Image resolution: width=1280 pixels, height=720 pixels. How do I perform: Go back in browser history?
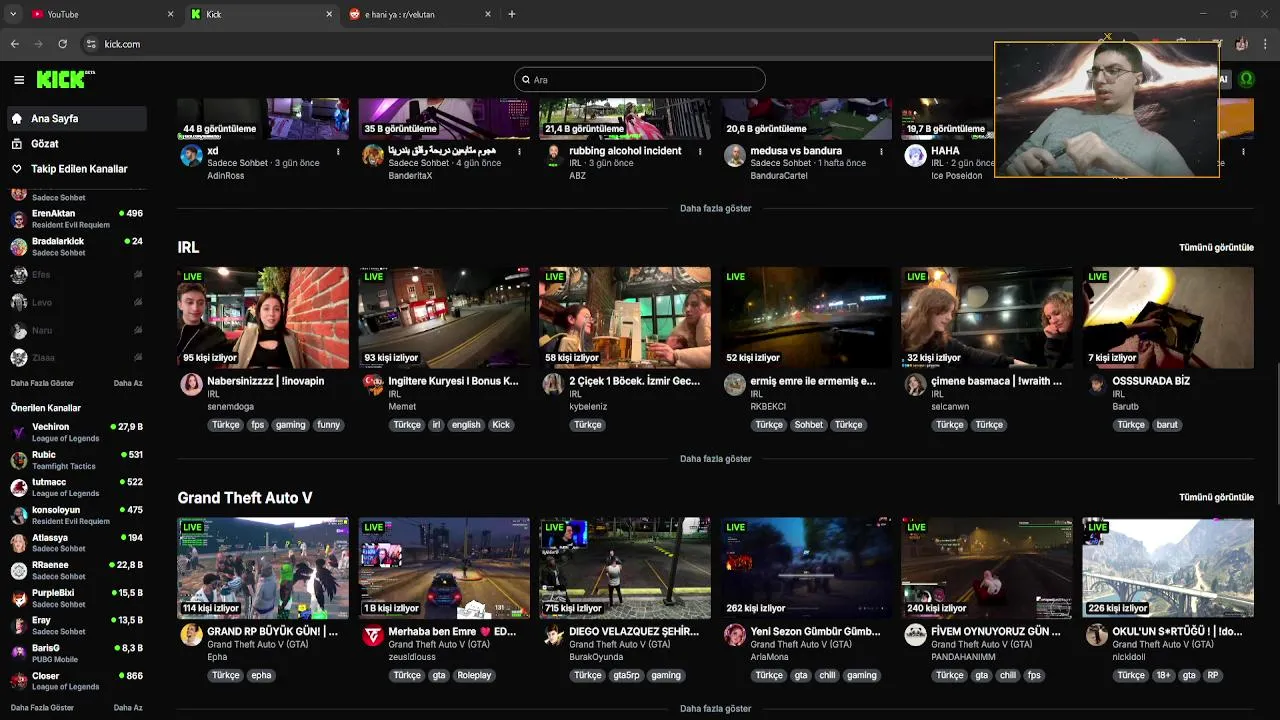click(x=15, y=44)
